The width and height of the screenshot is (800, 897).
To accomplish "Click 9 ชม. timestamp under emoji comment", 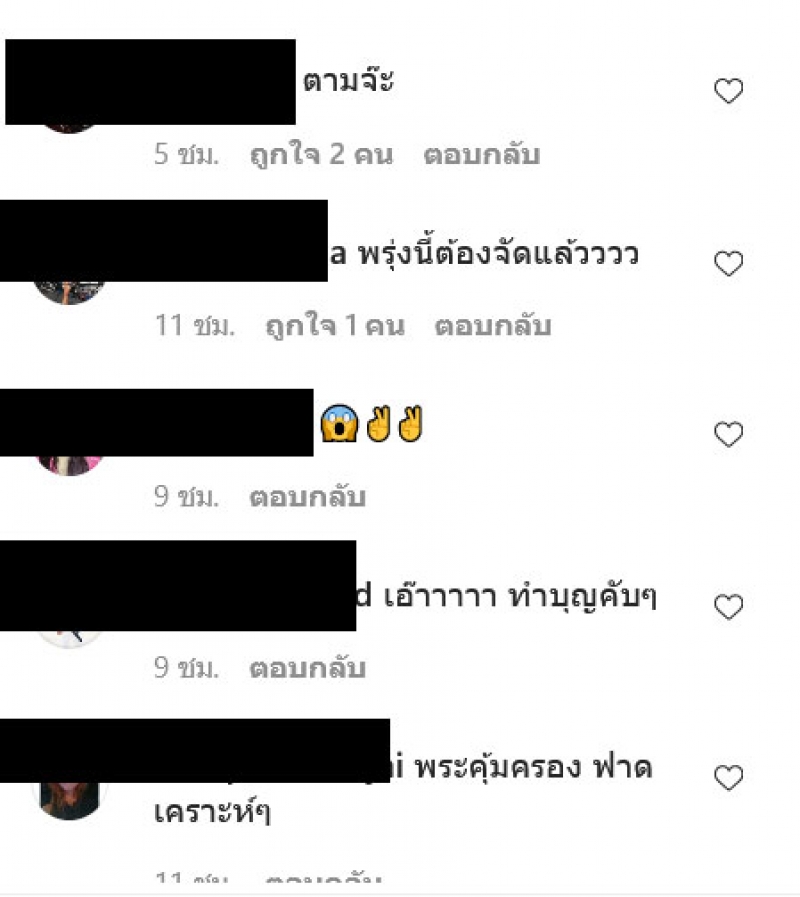I will click(187, 497).
